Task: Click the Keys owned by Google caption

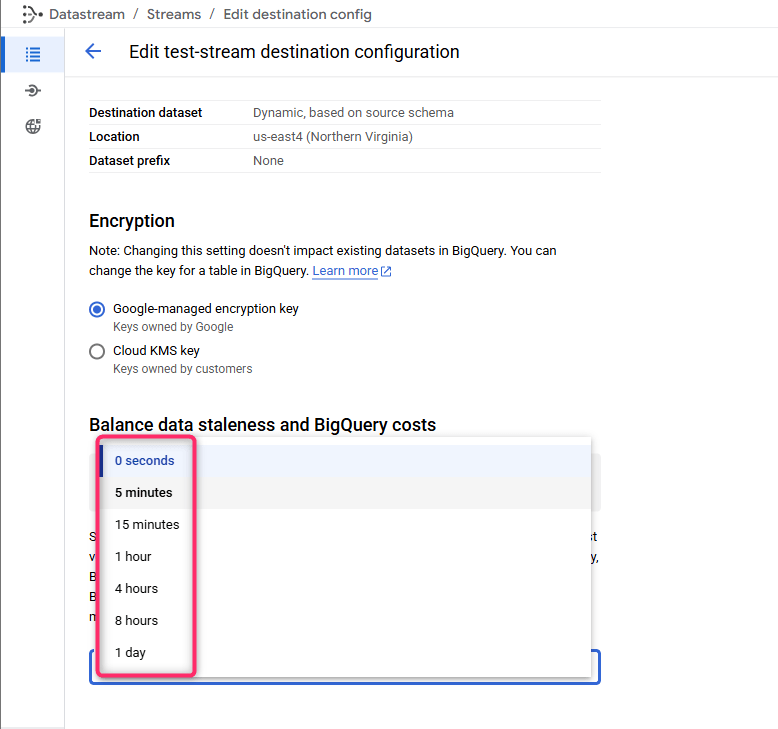Action: coord(173,327)
